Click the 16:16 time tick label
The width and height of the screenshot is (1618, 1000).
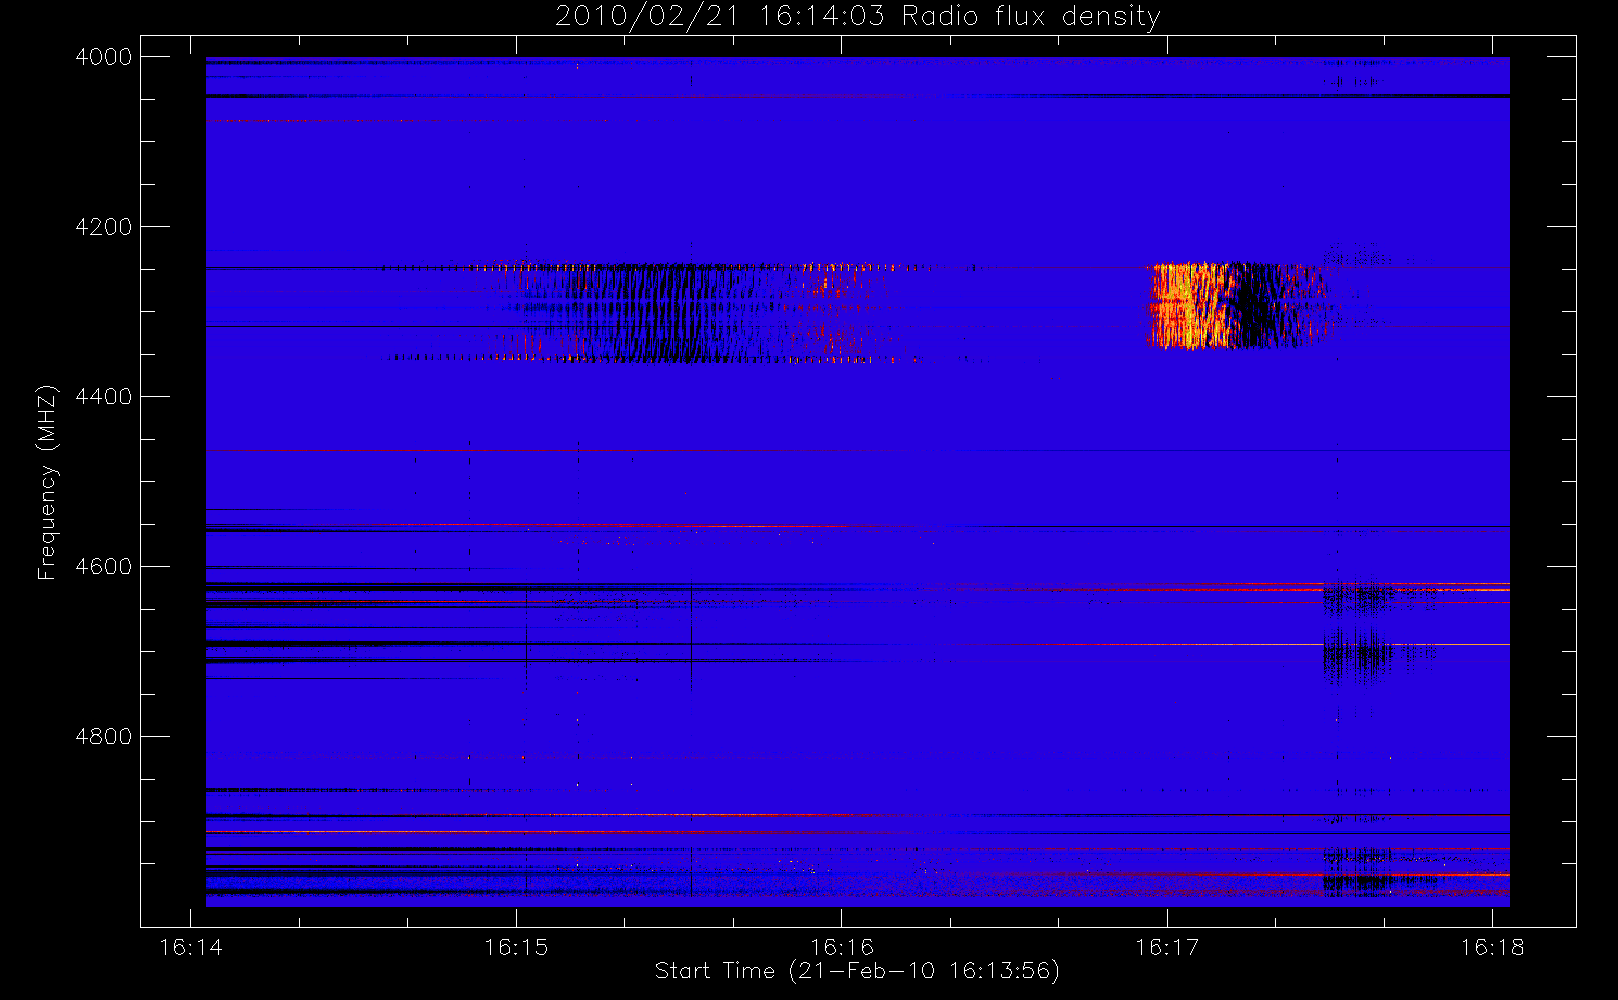coord(841,947)
